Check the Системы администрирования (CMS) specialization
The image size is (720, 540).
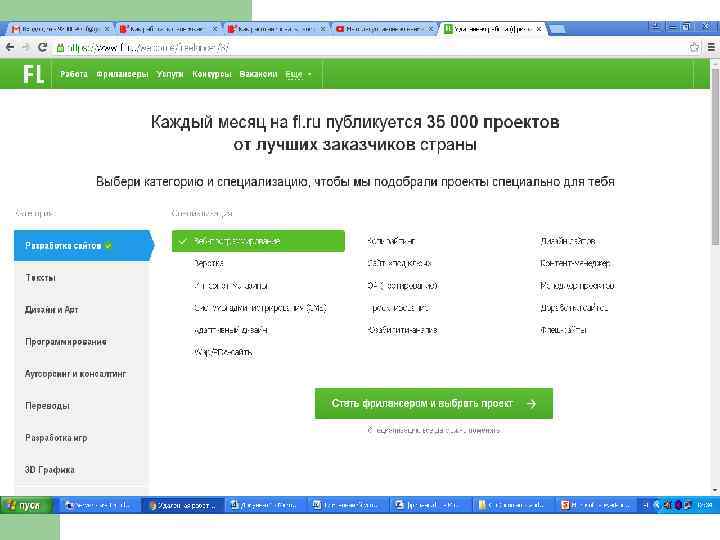click(x=260, y=308)
